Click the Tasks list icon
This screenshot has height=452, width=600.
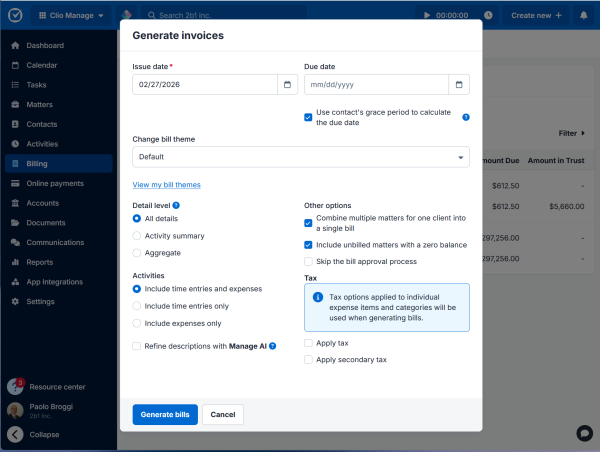click(x=15, y=85)
